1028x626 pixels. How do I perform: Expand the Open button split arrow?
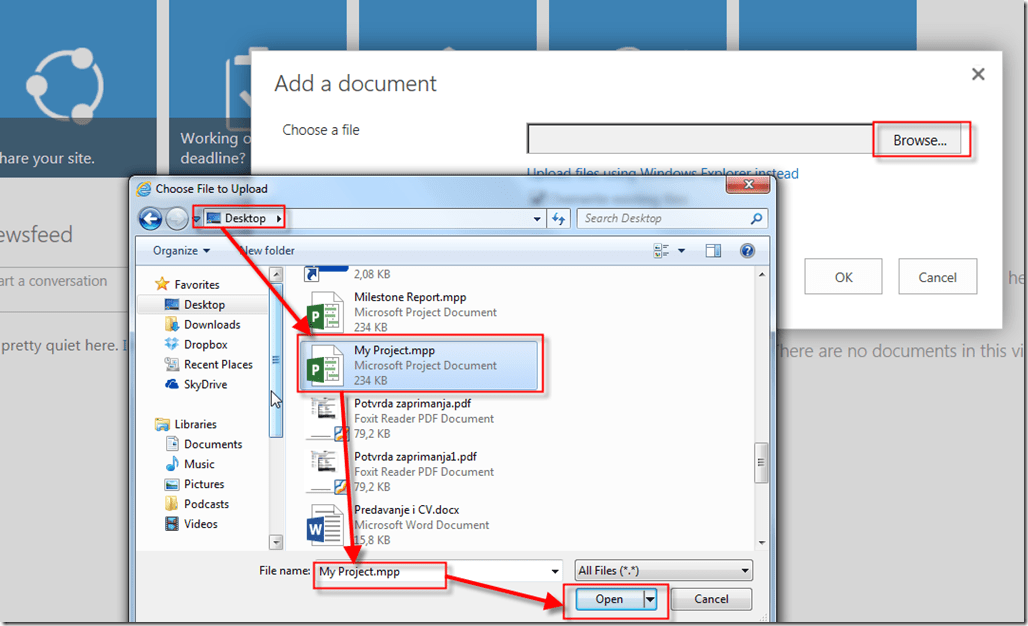(x=651, y=600)
